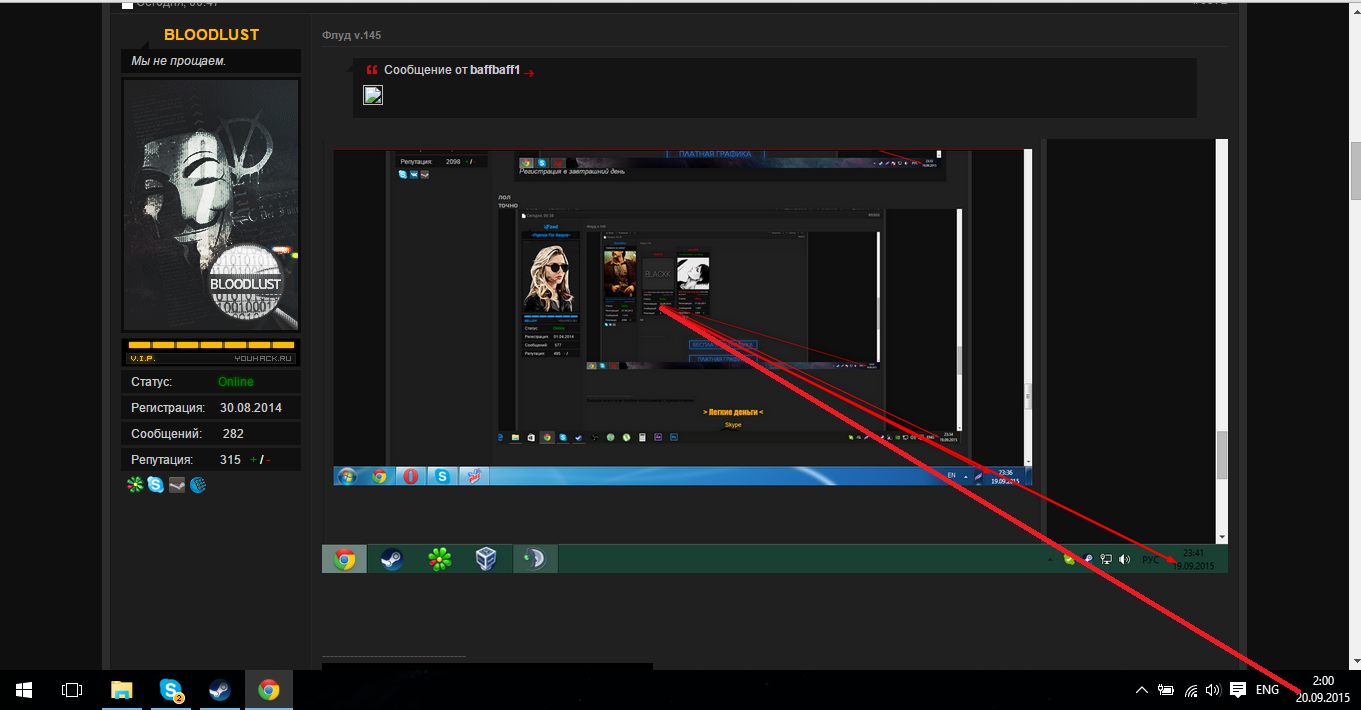Open the clock showing 2:00 20.09.2015

point(1322,690)
